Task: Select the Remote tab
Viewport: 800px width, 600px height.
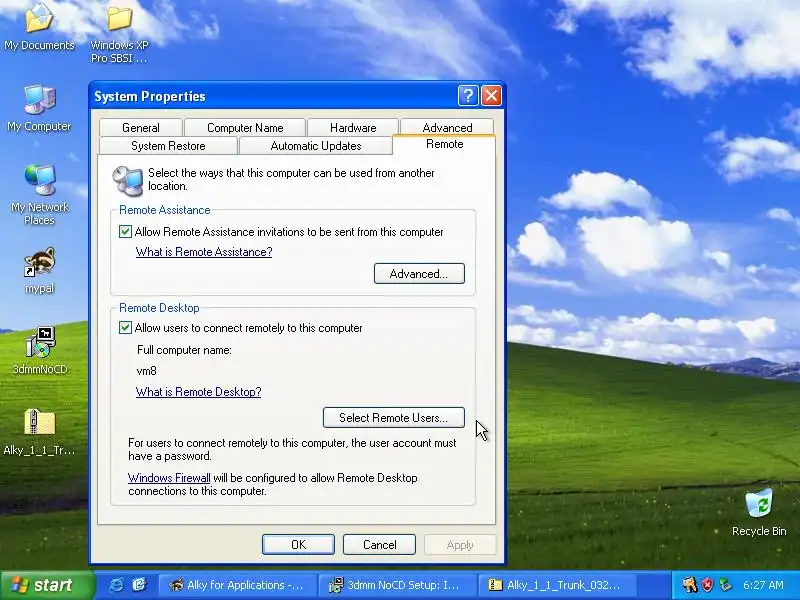Action: pyautogui.click(x=444, y=144)
